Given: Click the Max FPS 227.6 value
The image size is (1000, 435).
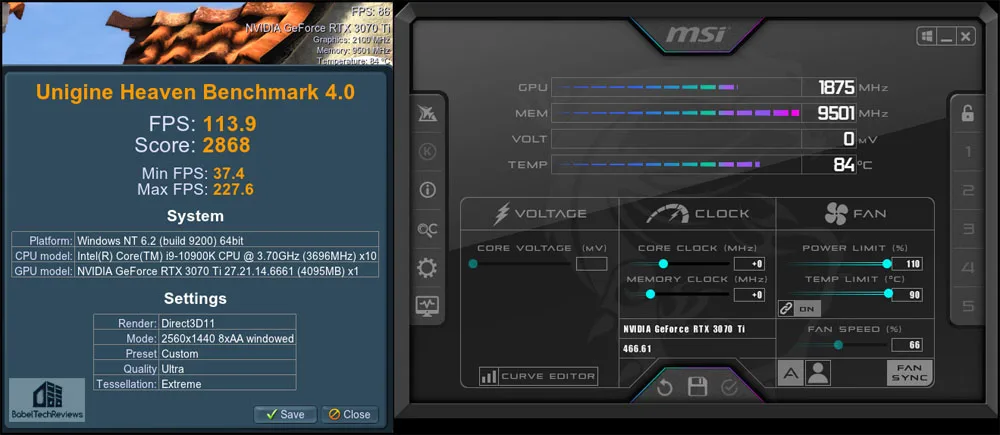Looking at the screenshot, I should coord(232,189).
